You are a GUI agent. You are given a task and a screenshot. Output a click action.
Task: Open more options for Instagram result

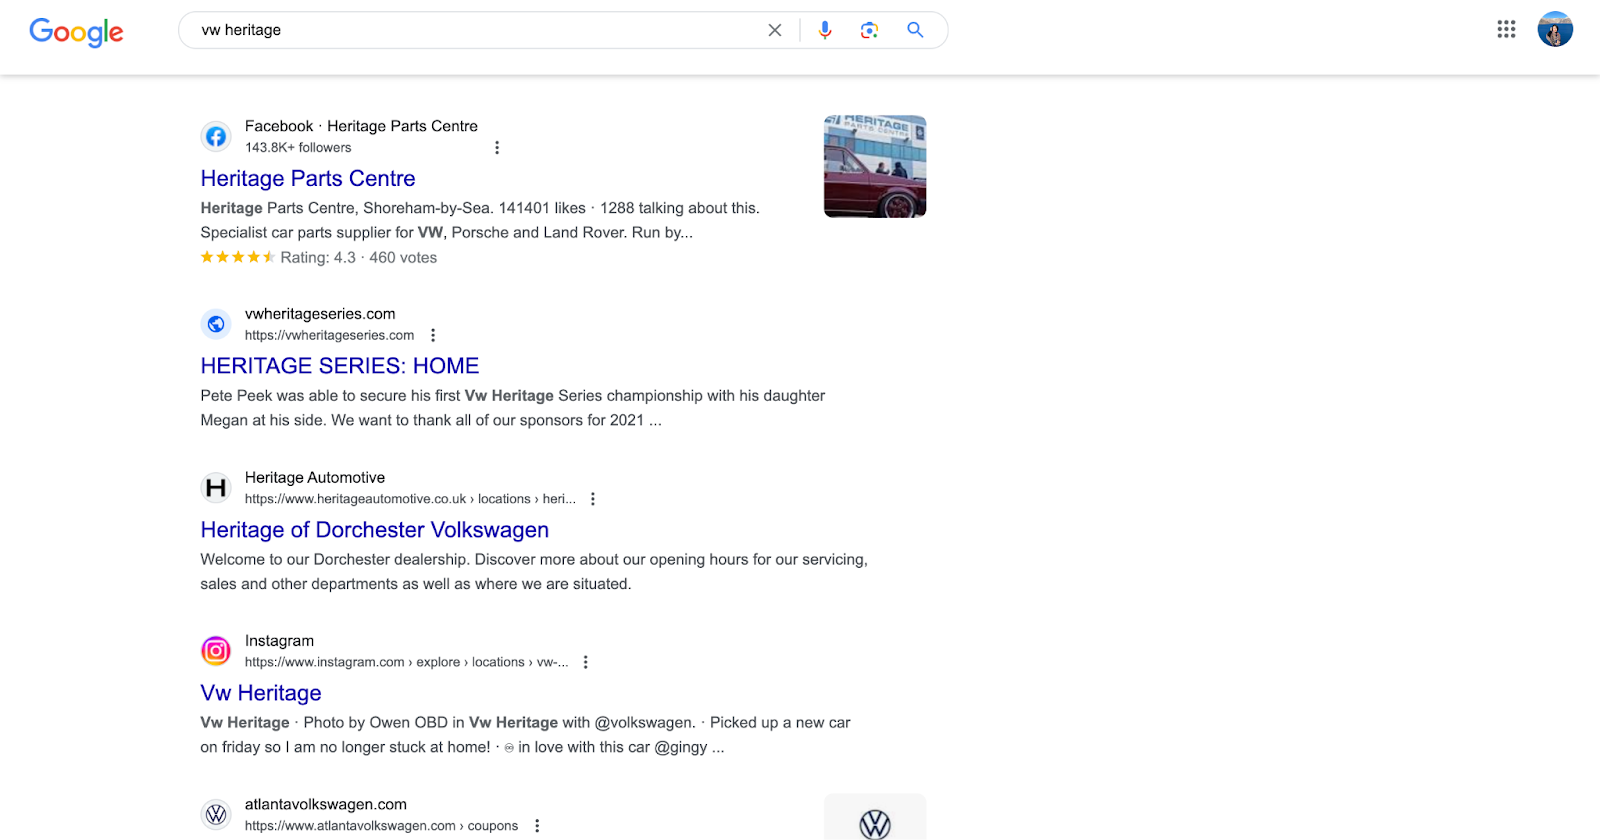(x=586, y=662)
